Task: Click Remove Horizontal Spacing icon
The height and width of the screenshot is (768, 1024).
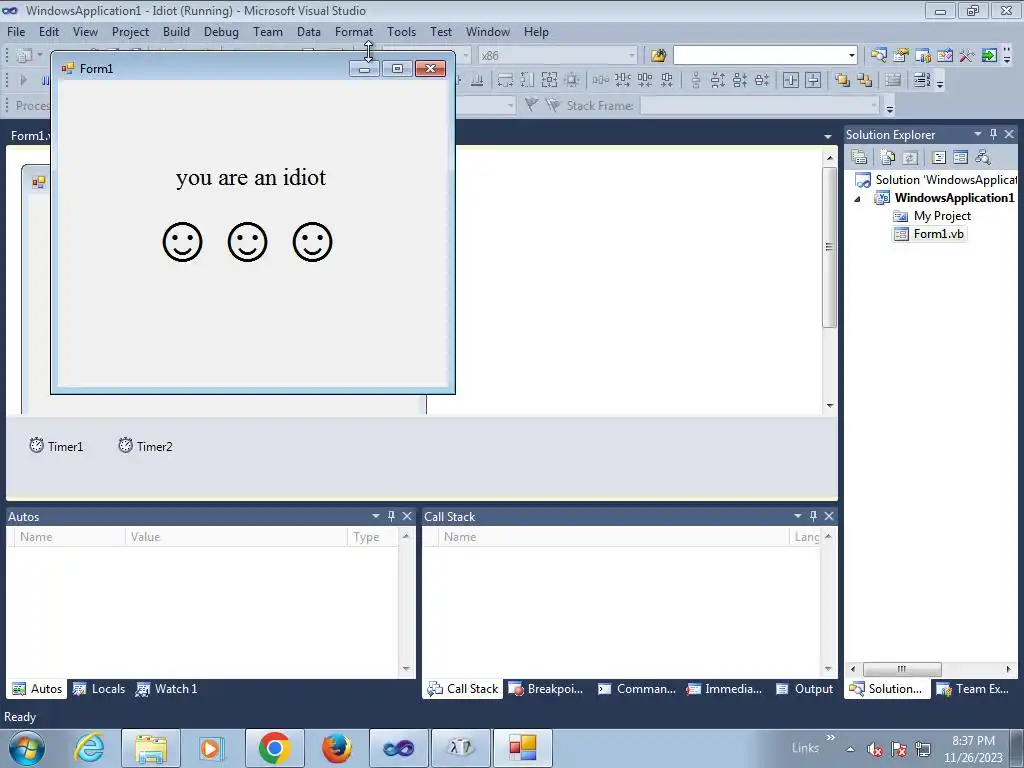Action: click(x=667, y=80)
